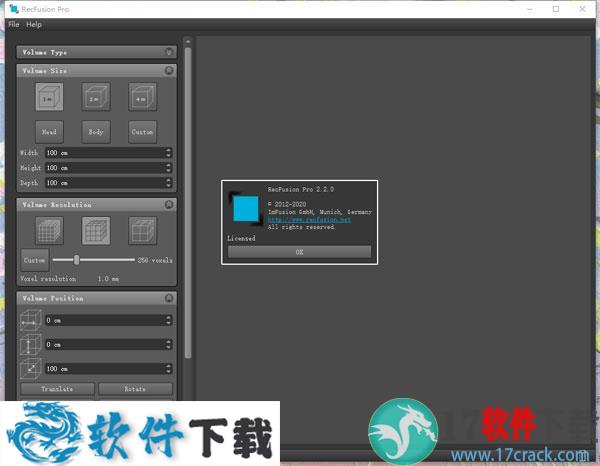Select the 2 m volume size cube

tap(96, 97)
